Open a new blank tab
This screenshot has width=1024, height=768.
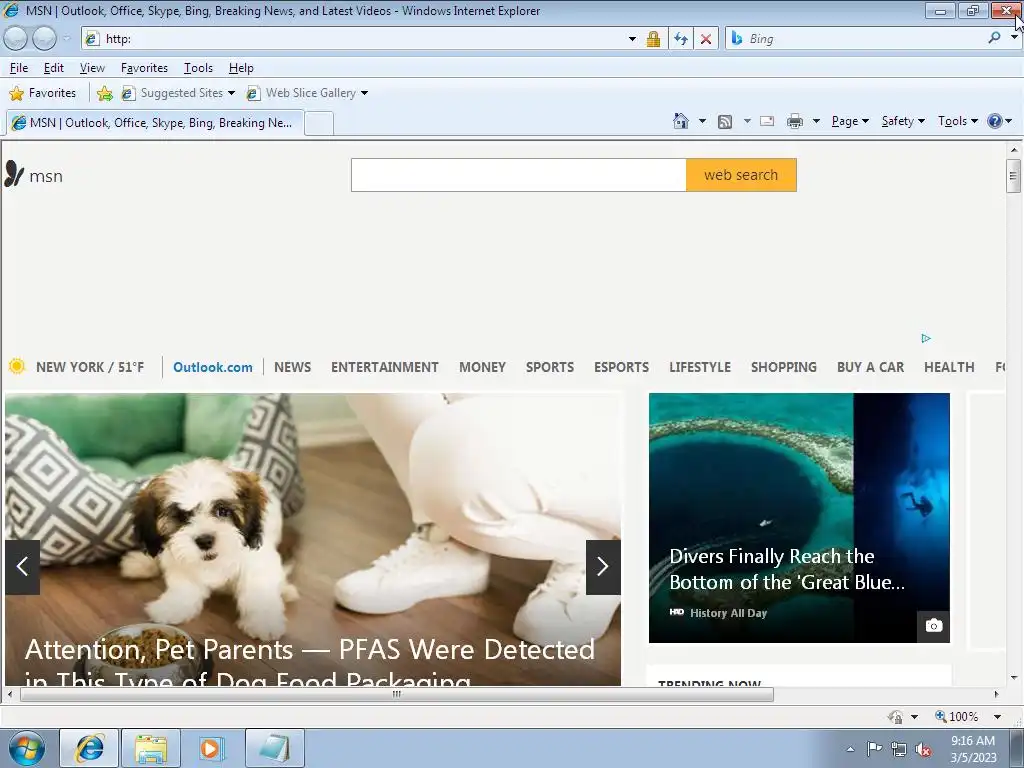(x=319, y=123)
